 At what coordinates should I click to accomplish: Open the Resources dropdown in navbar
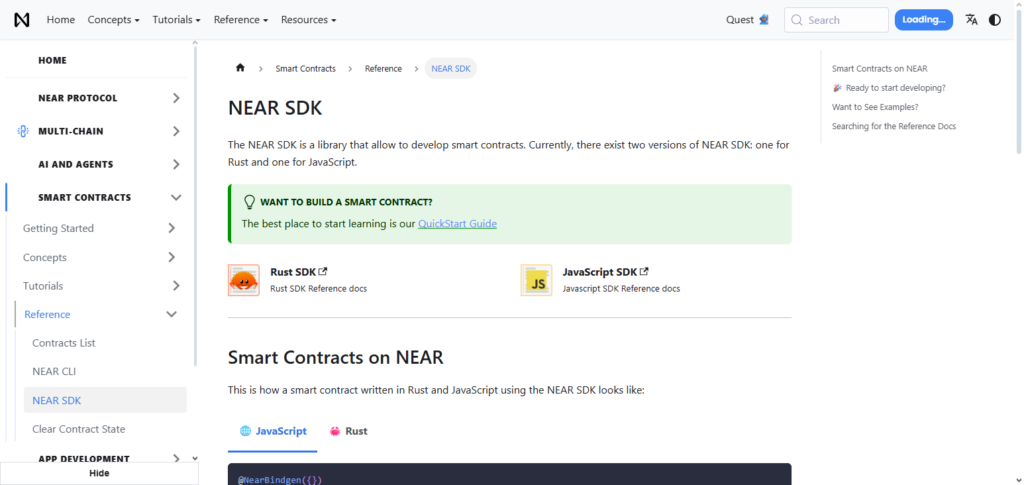(x=309, y=20)
